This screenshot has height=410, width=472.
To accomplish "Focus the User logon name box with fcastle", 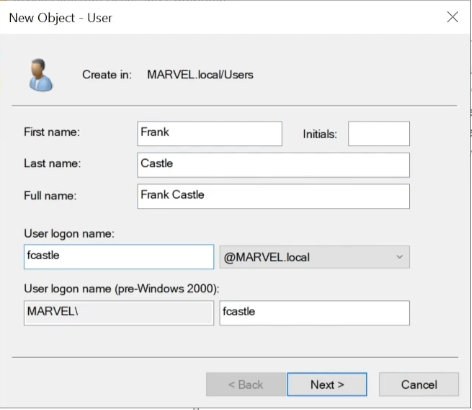I will tap(119, 257).
